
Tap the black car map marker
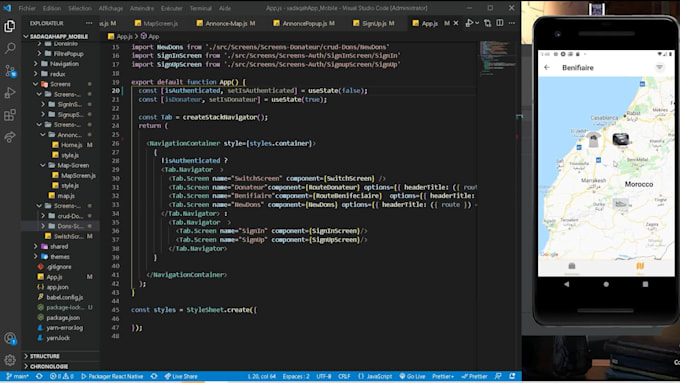pyautogui.click(x=621, y=139)
